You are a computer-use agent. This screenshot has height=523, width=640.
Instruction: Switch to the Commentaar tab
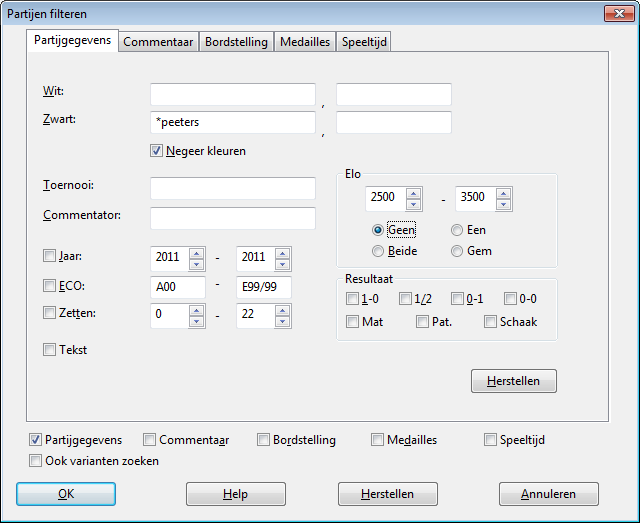159,42
